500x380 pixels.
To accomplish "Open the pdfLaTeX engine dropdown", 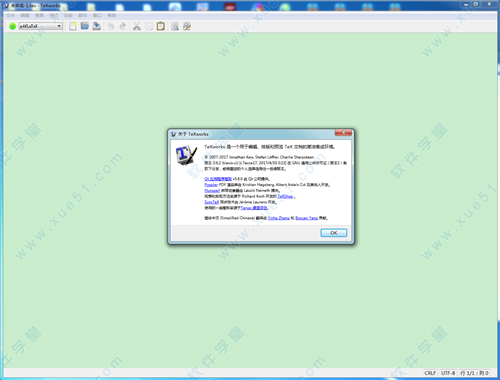I will [x=41, y=26].
